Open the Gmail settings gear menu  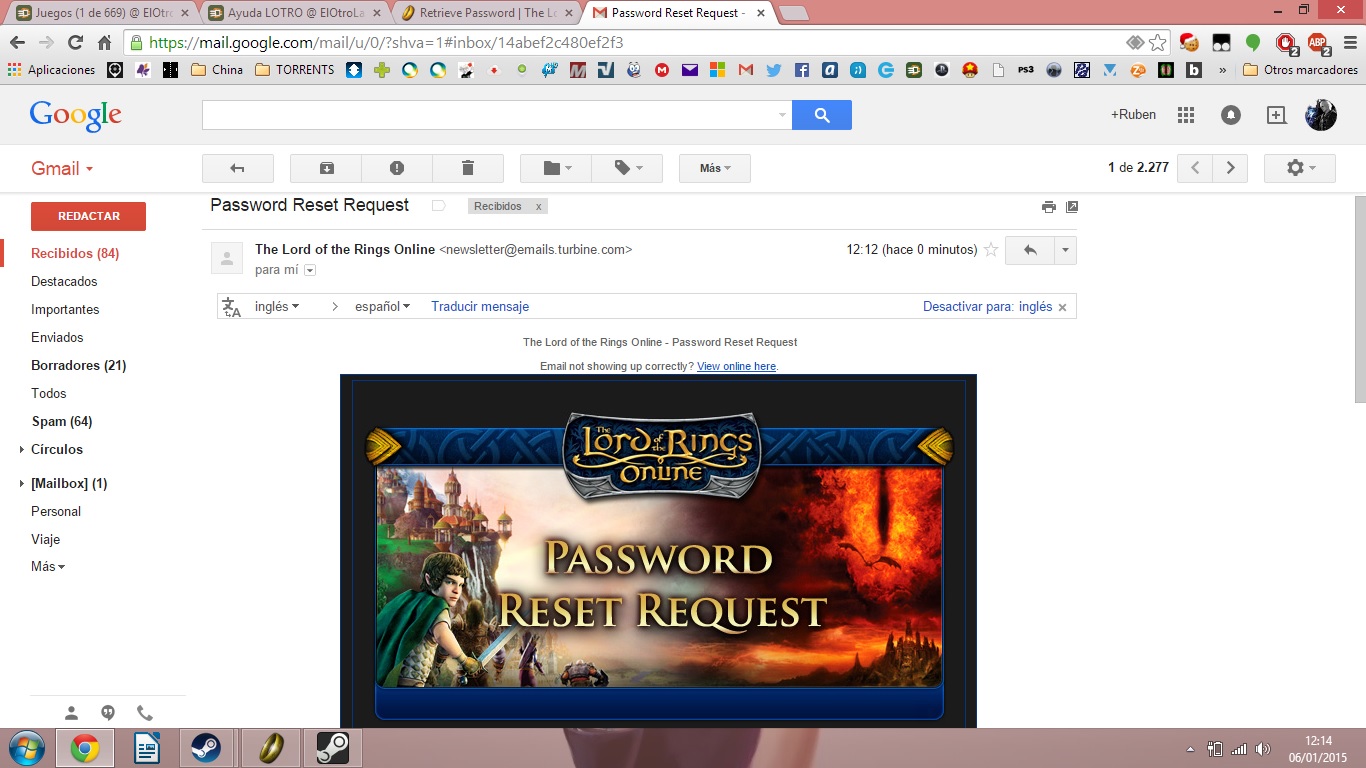pyautogui.click(x=1300, y=168)
